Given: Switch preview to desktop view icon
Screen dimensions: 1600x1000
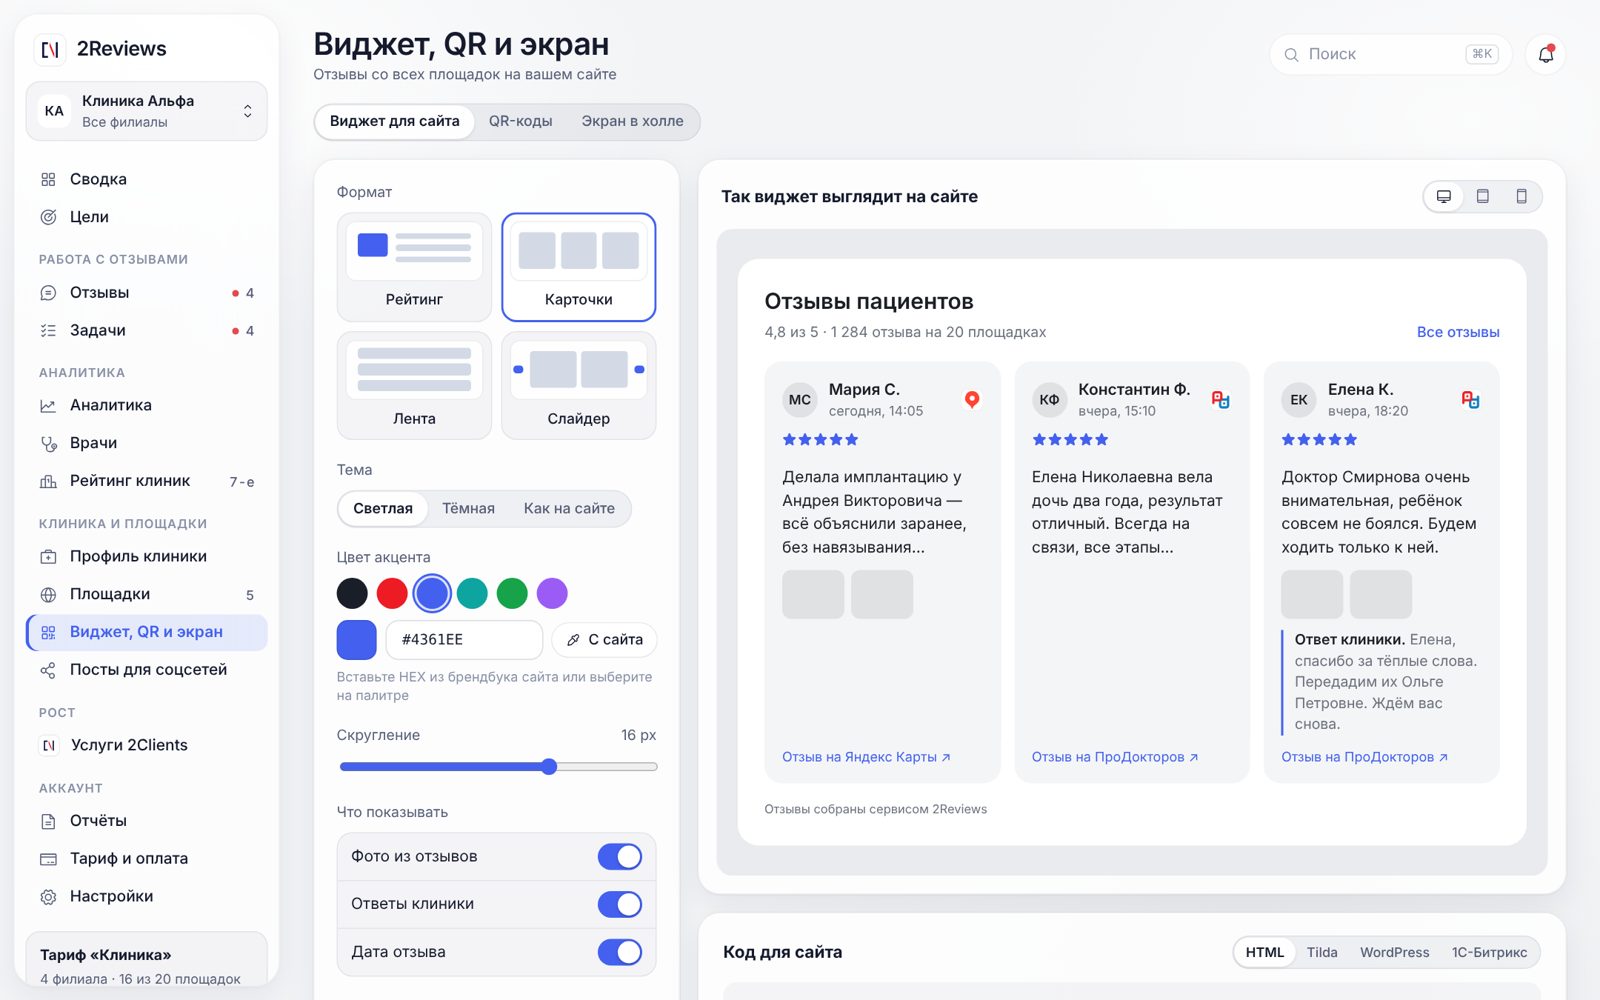Looking at the screenshot, I should (1444, 196).
